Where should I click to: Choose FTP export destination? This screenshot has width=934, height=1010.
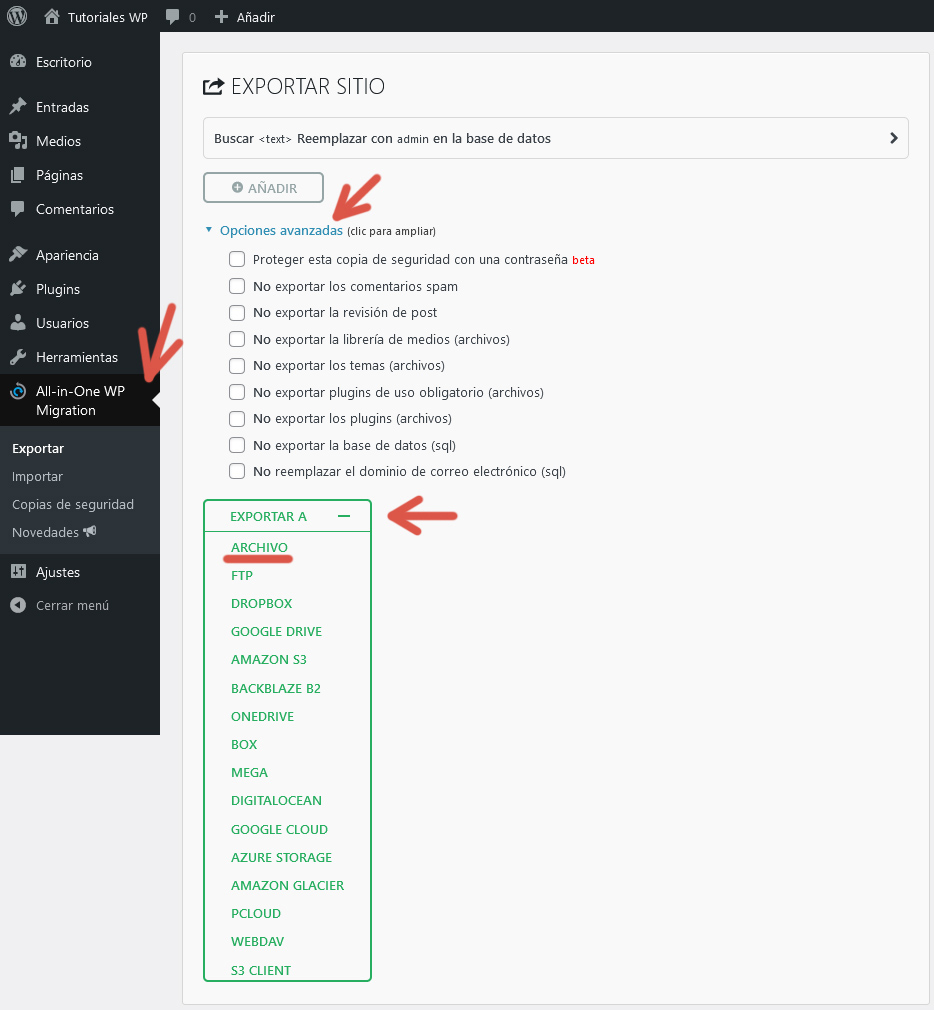pos(242,575)
